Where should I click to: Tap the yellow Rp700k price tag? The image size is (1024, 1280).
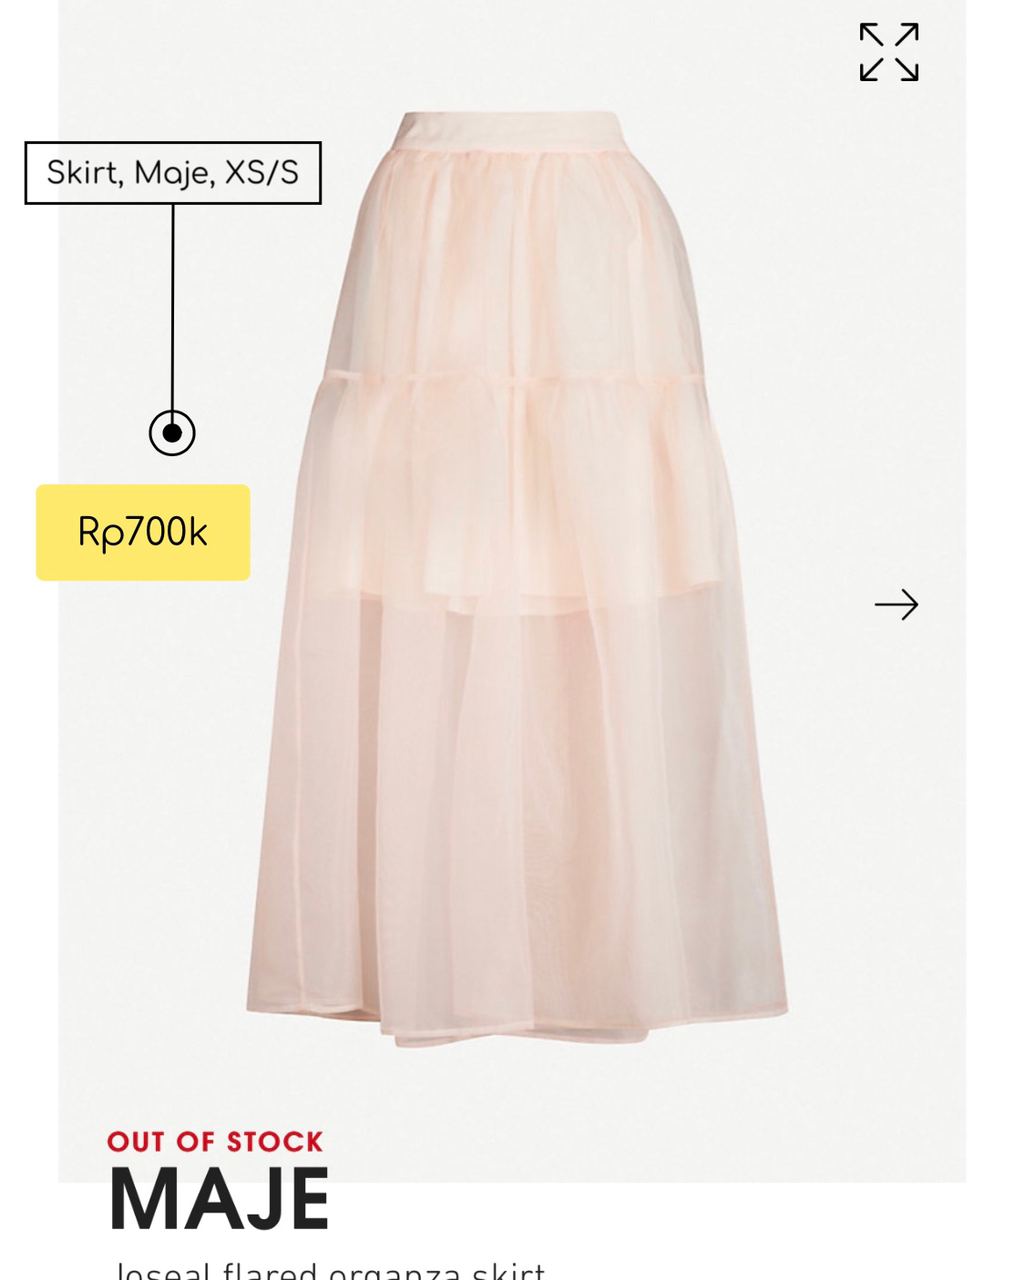[143, 532]
